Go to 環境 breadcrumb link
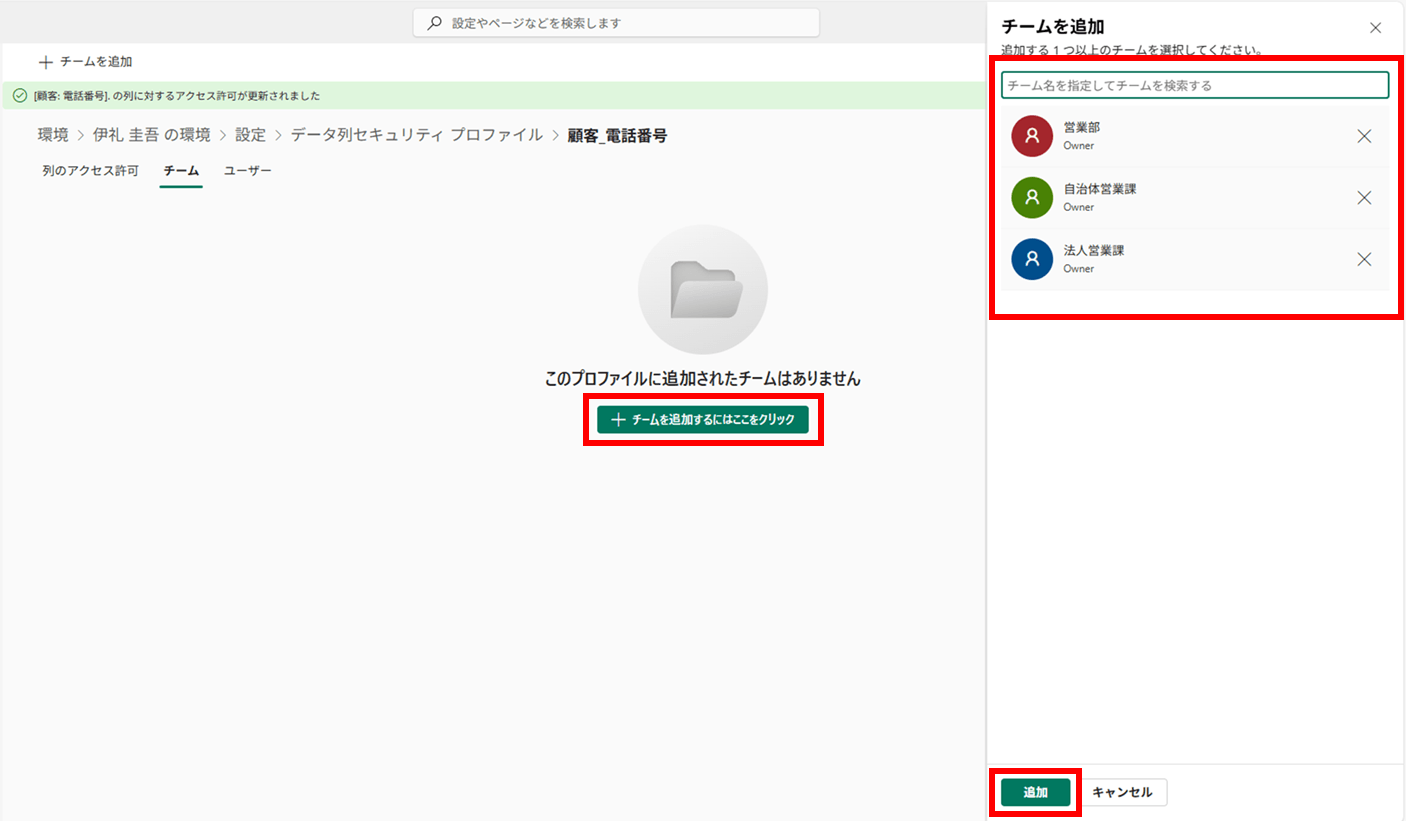 point(53,135)
